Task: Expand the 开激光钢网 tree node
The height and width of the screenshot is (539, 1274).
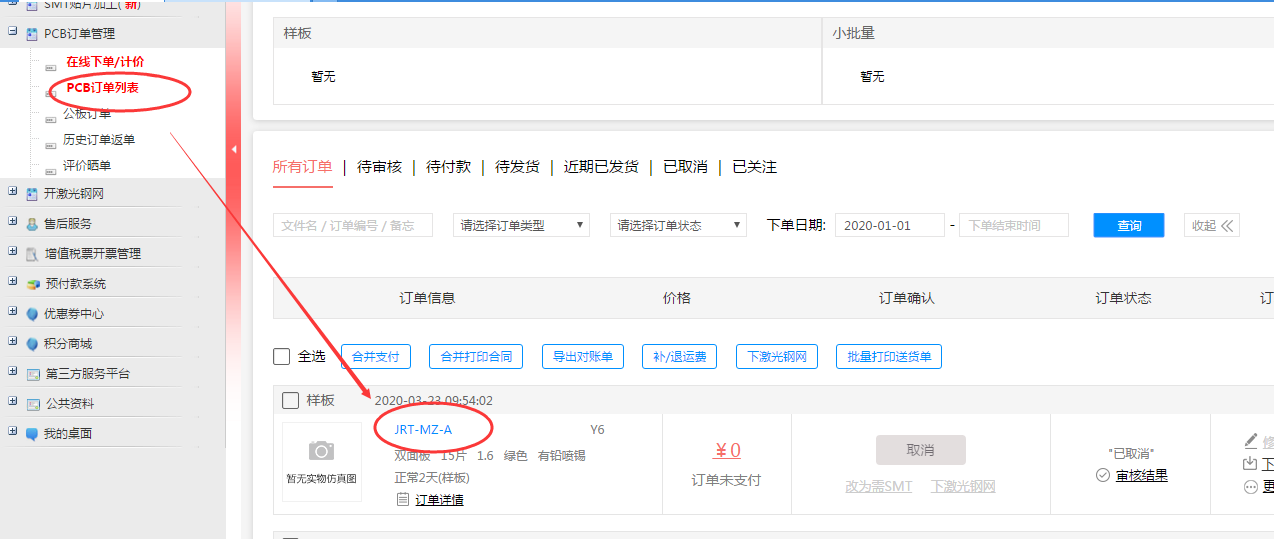Action: (x=12, y=193)
